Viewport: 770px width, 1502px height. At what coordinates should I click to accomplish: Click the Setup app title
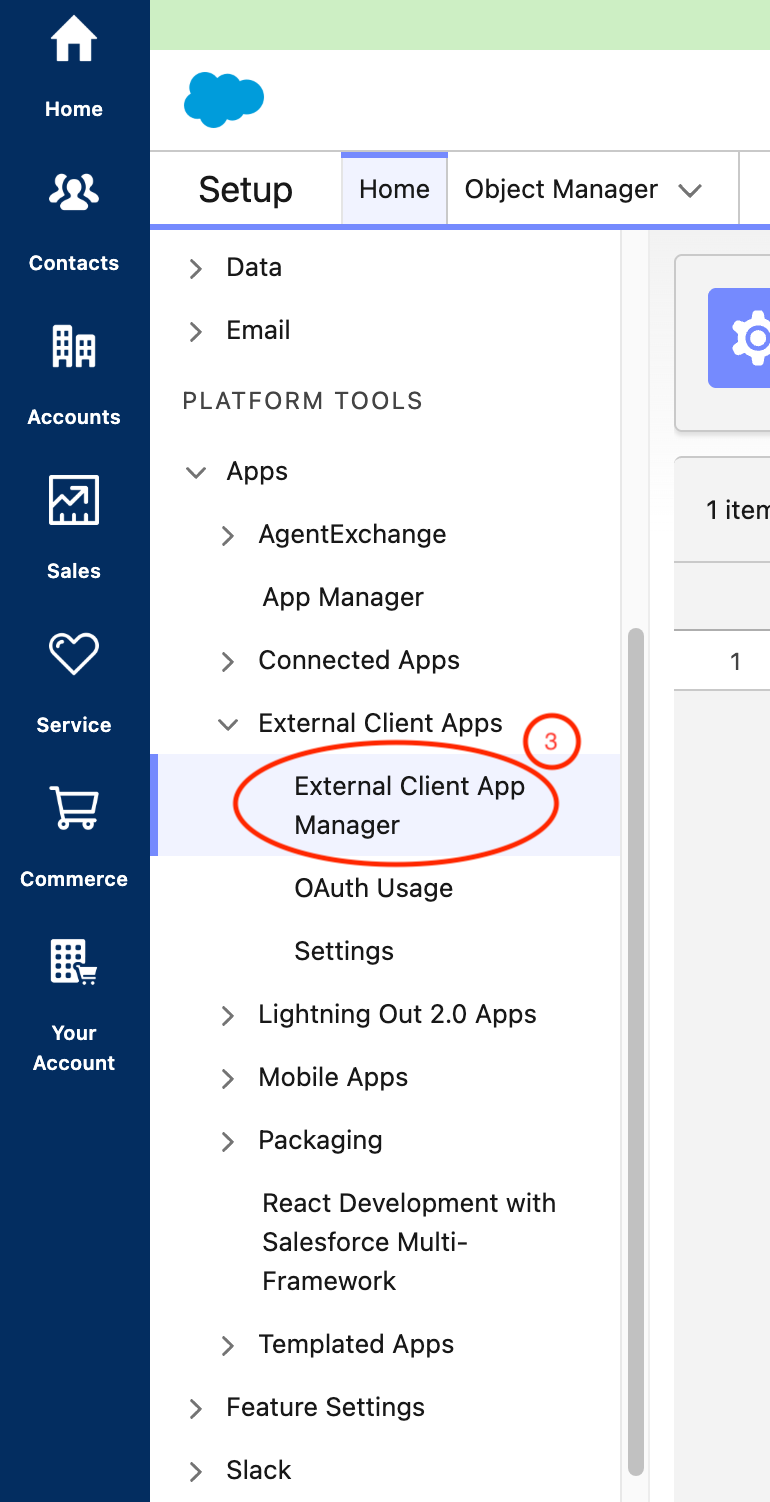tap(245, 189)
